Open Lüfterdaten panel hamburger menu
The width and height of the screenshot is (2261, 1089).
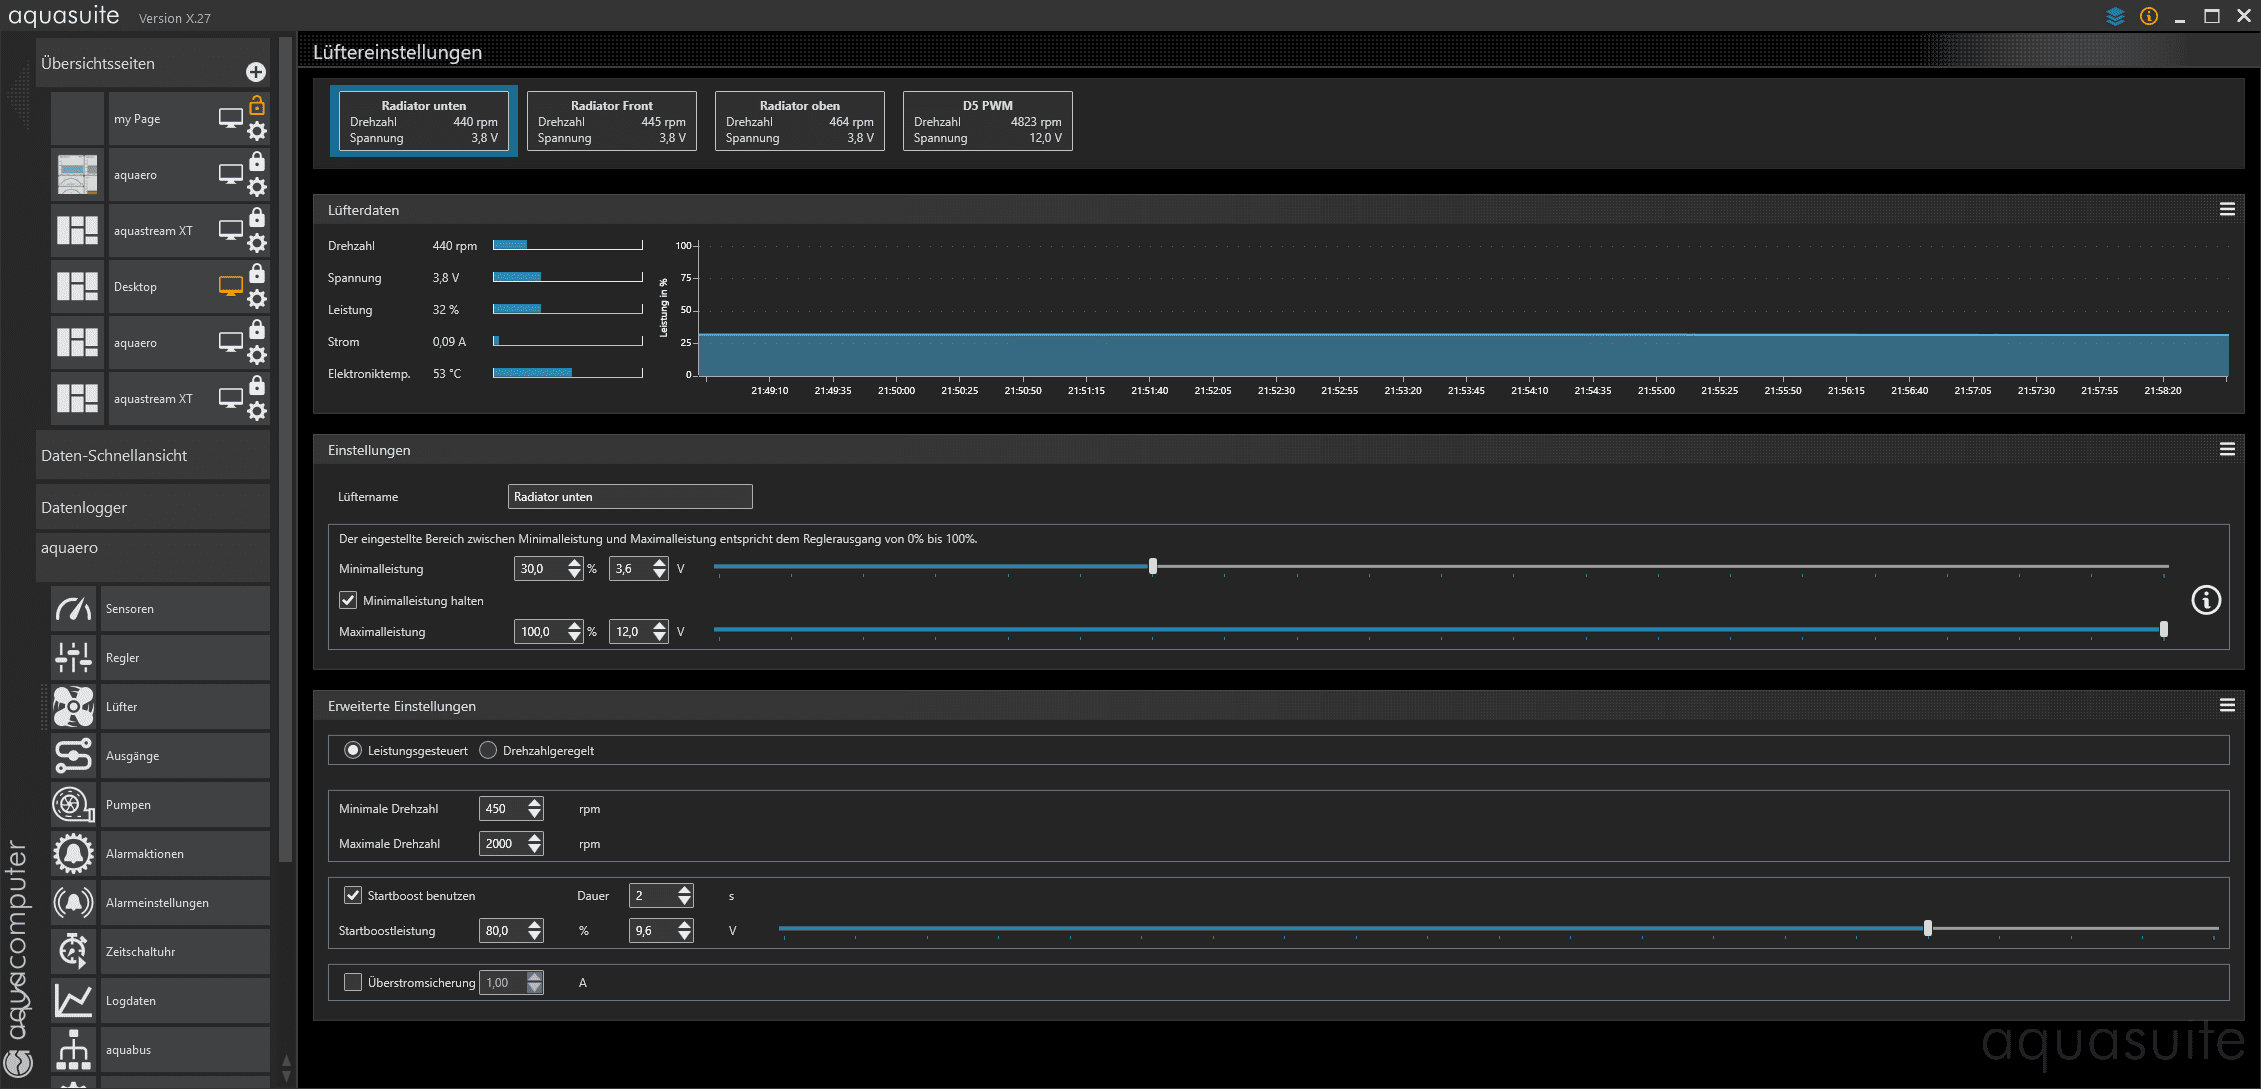pos(2227,209)
